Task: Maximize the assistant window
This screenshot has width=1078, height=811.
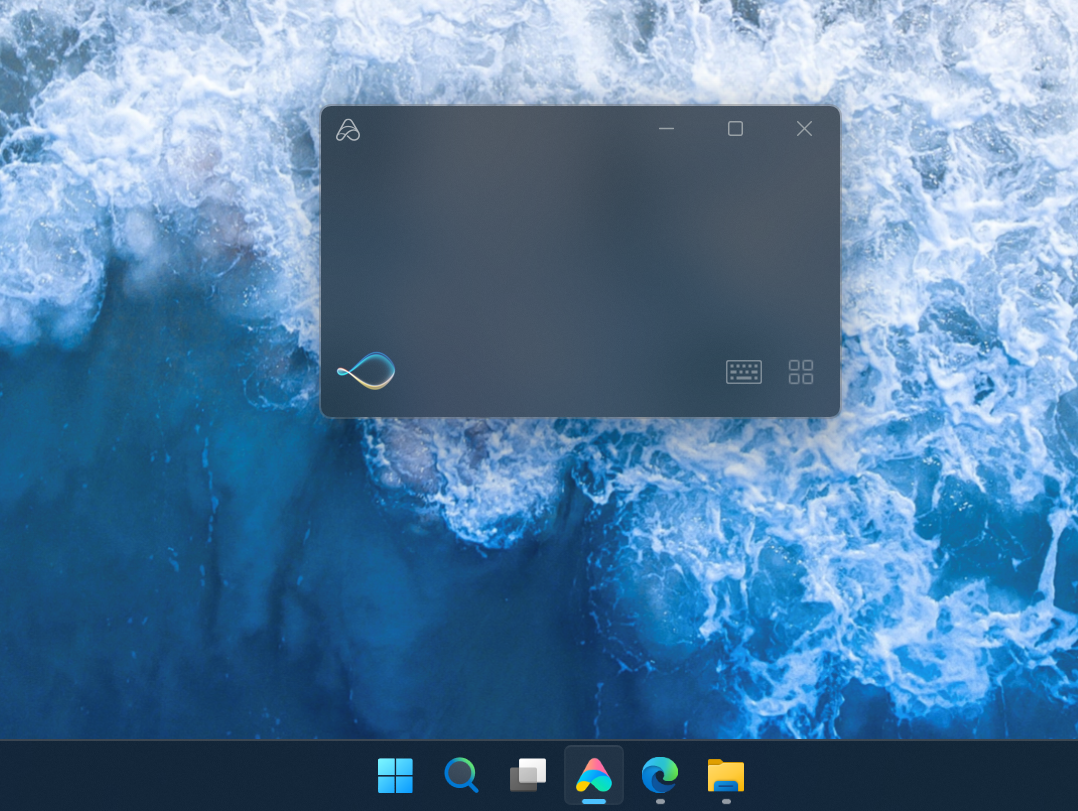Action: pos(736,129)
